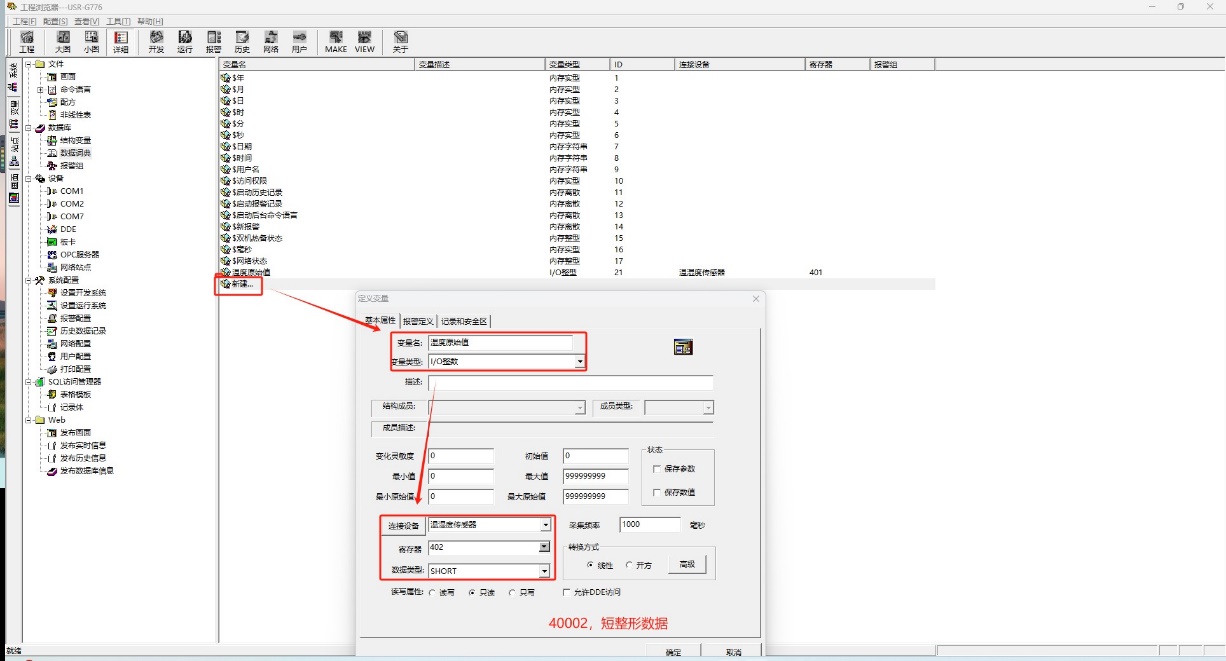Click the 用户 user toolbar icon

299,41
